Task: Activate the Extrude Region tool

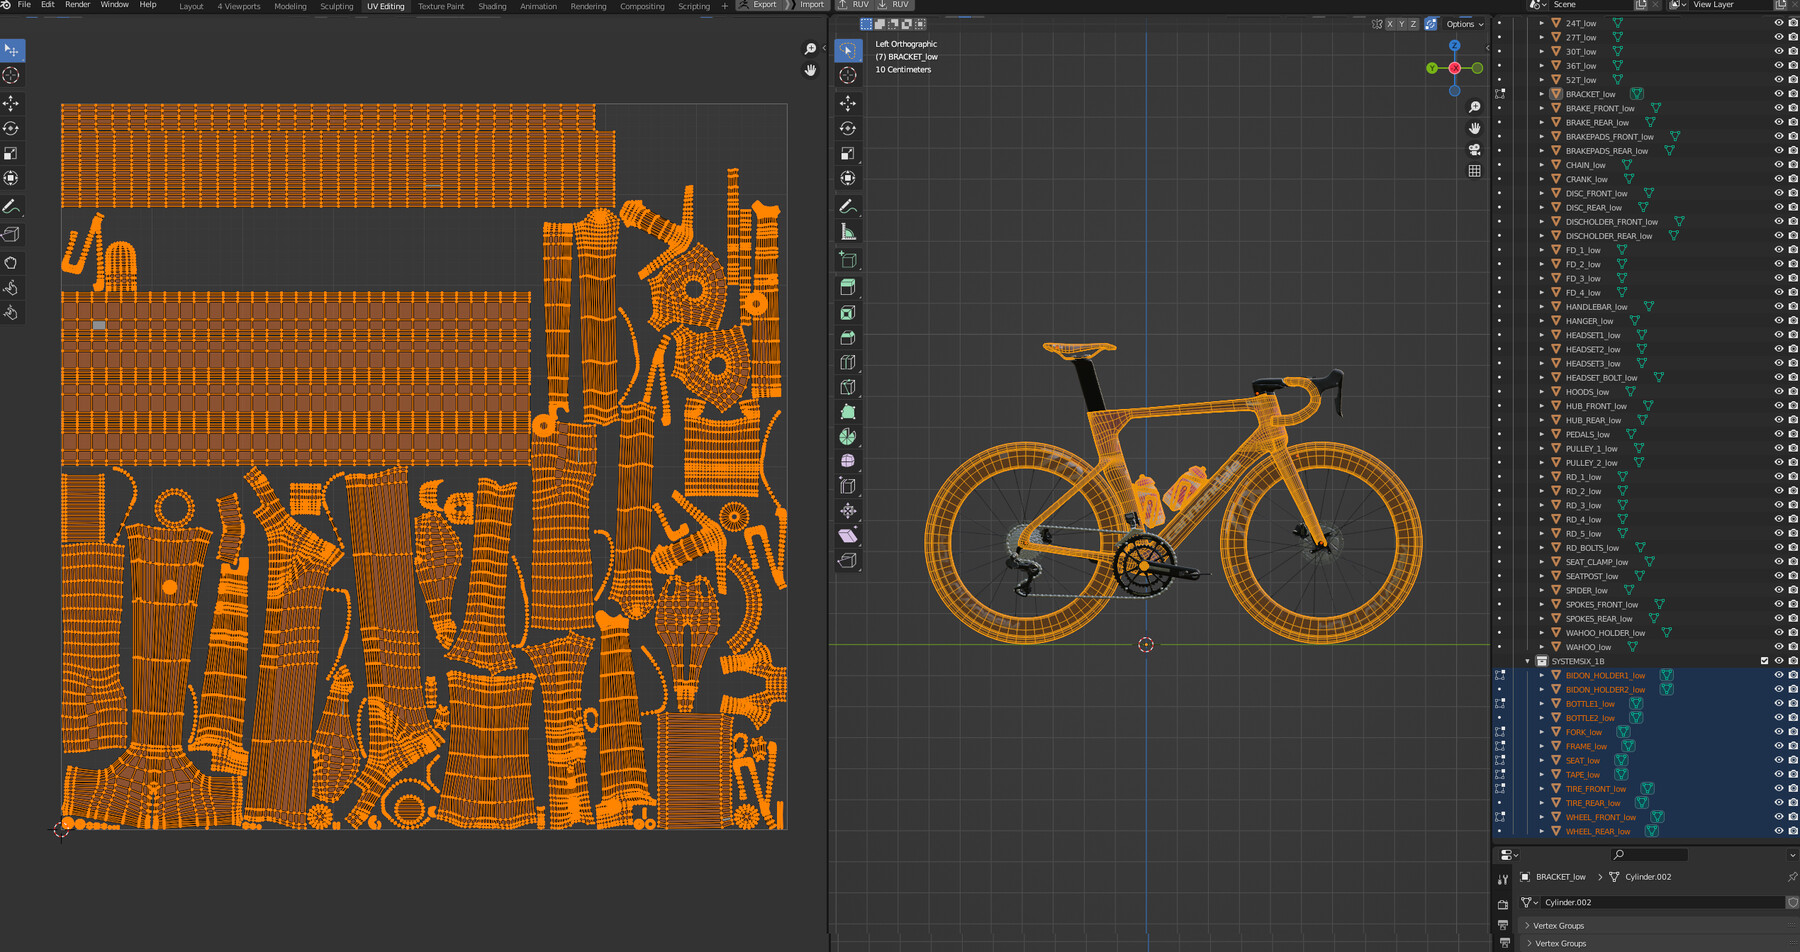Action: (x=848, y=288)
